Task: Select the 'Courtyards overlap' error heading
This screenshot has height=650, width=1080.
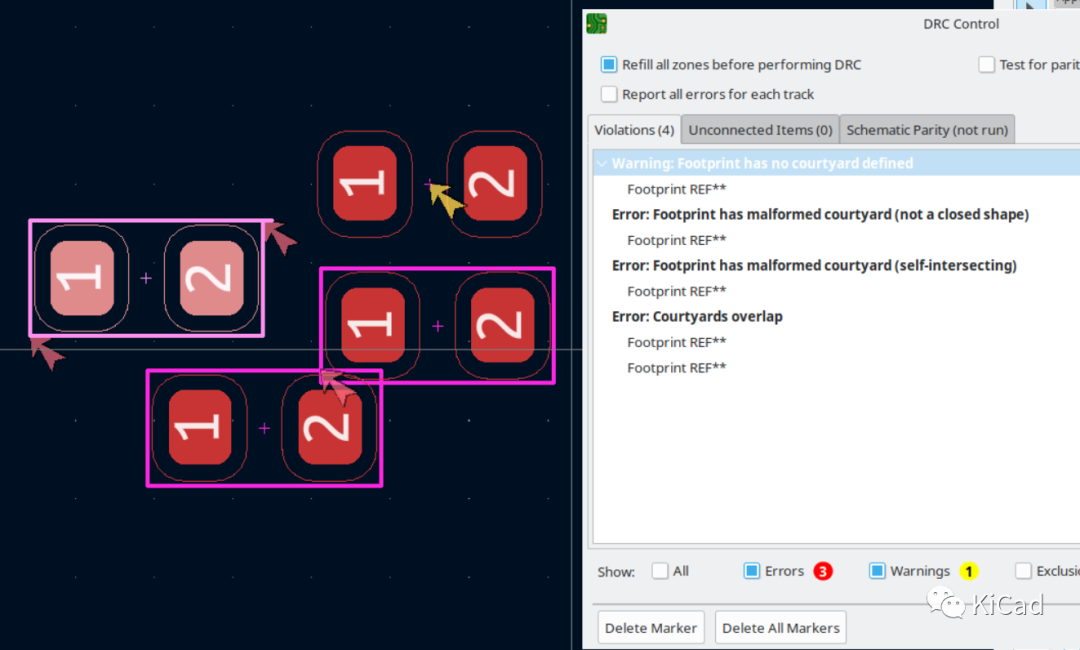Action: (697, 316)
